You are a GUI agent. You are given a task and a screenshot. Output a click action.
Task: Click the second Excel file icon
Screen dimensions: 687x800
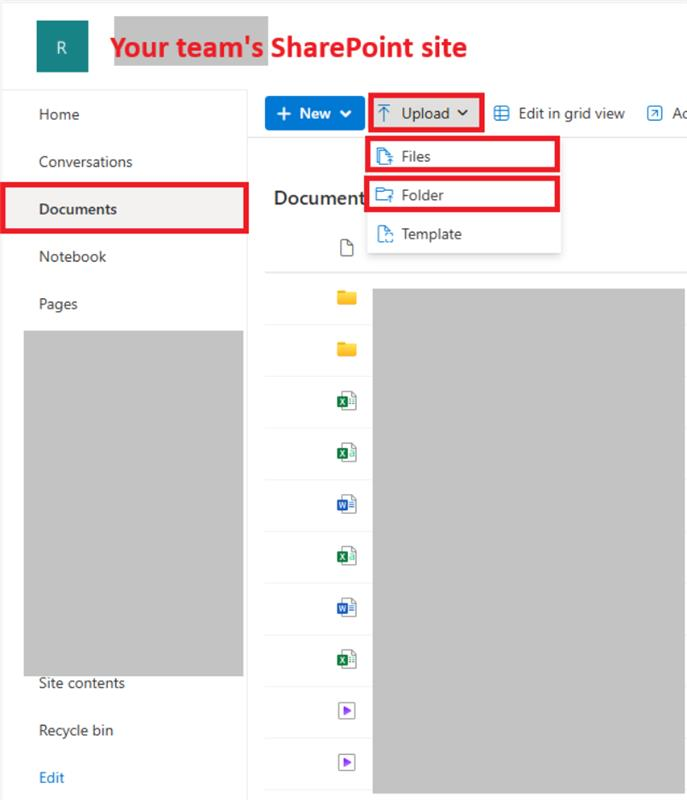coord(347,453)
